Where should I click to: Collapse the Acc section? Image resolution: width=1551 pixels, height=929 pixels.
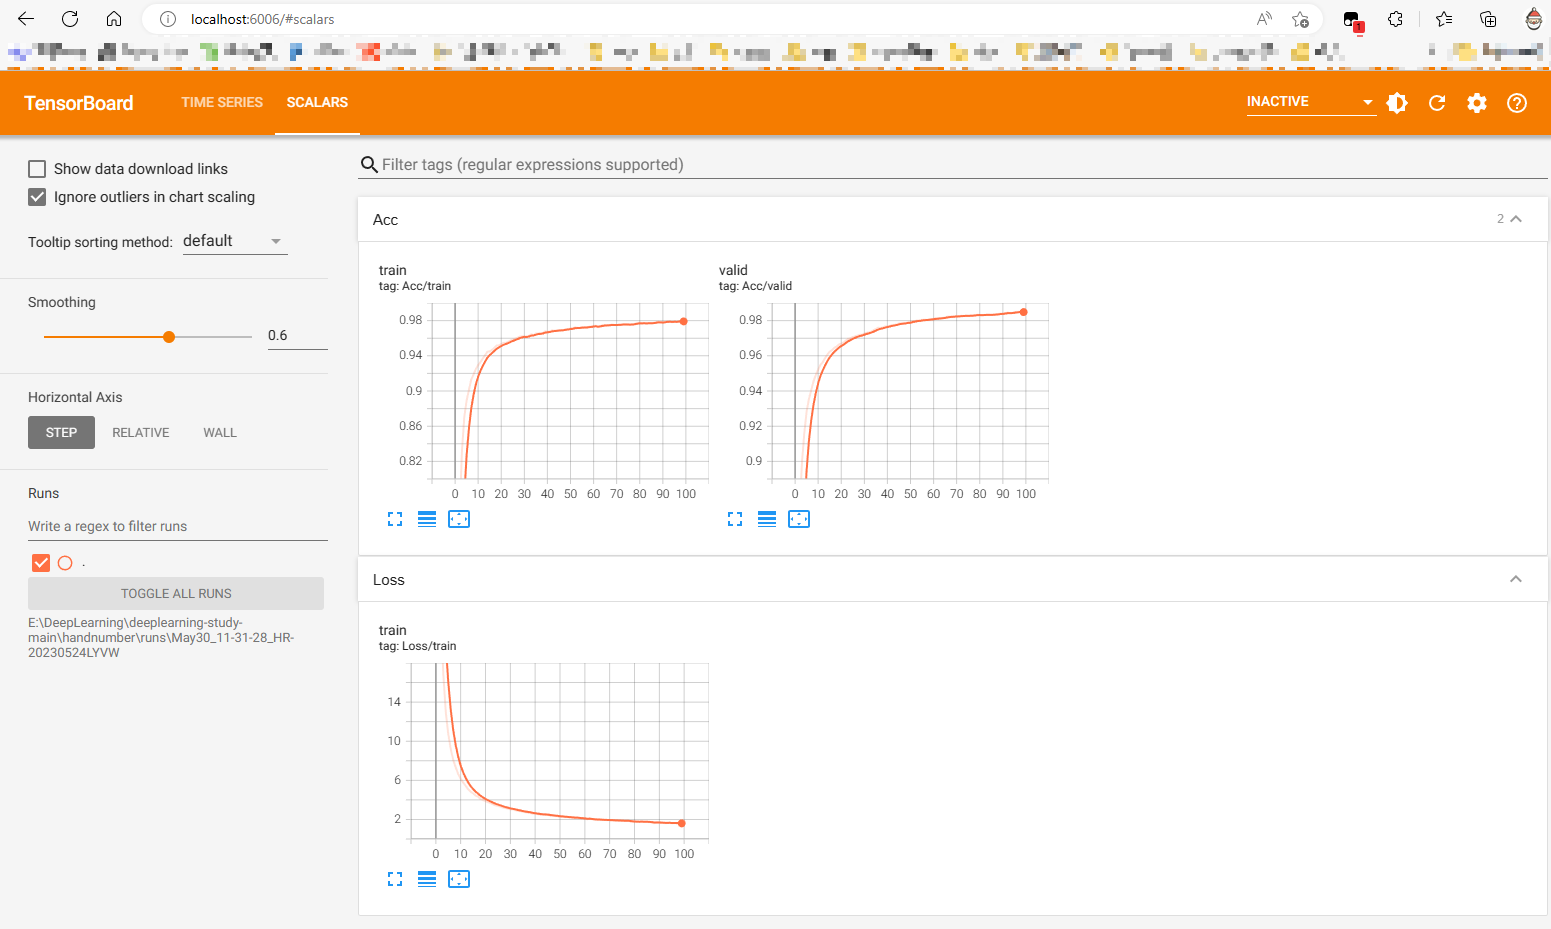pos(1516,219)
